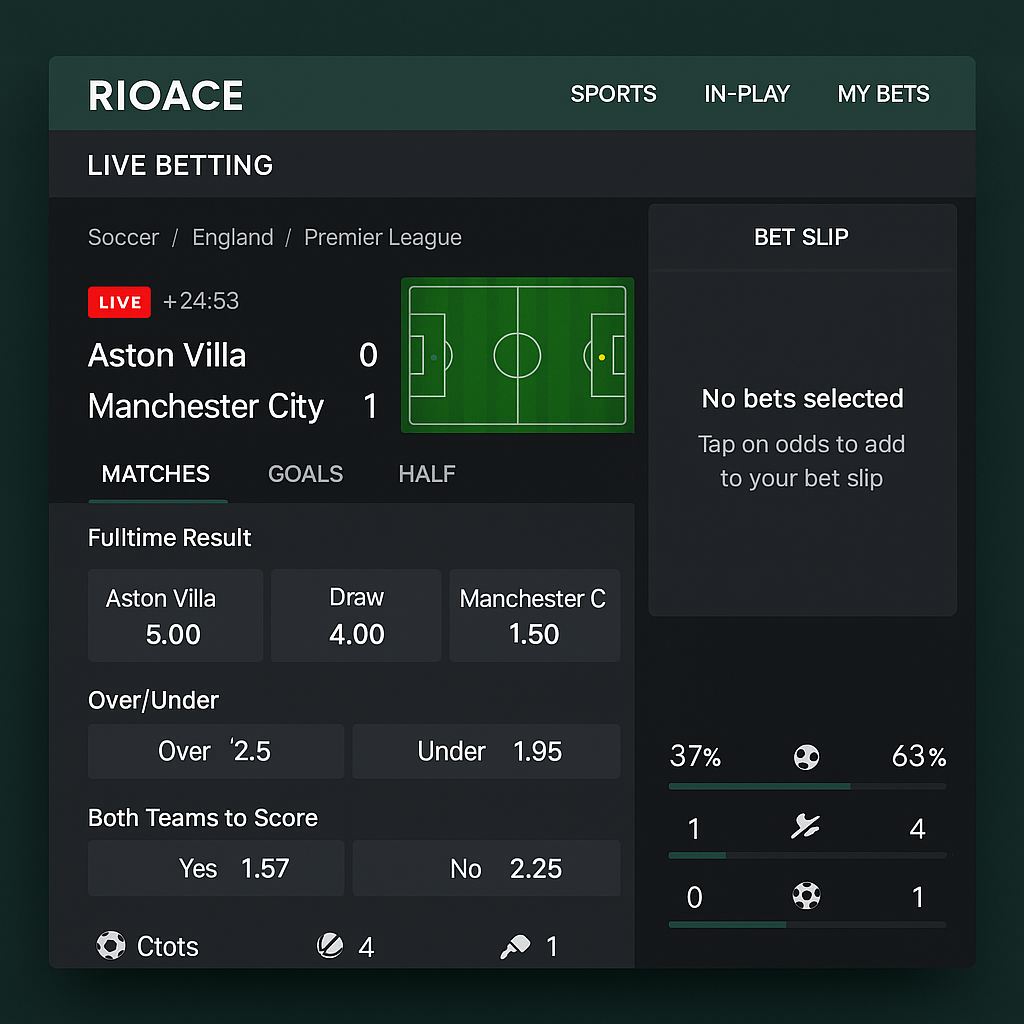This screenshot has height=1024, width=1024.
Task: Click the goals soccer ball icon above score bar
Action: (806, 896)
